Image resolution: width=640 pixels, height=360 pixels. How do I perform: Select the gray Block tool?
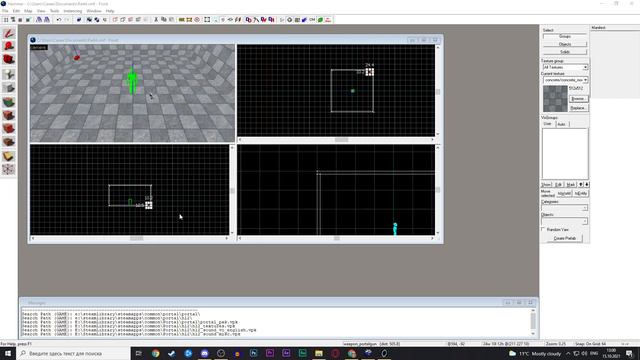tap(9, 88)
